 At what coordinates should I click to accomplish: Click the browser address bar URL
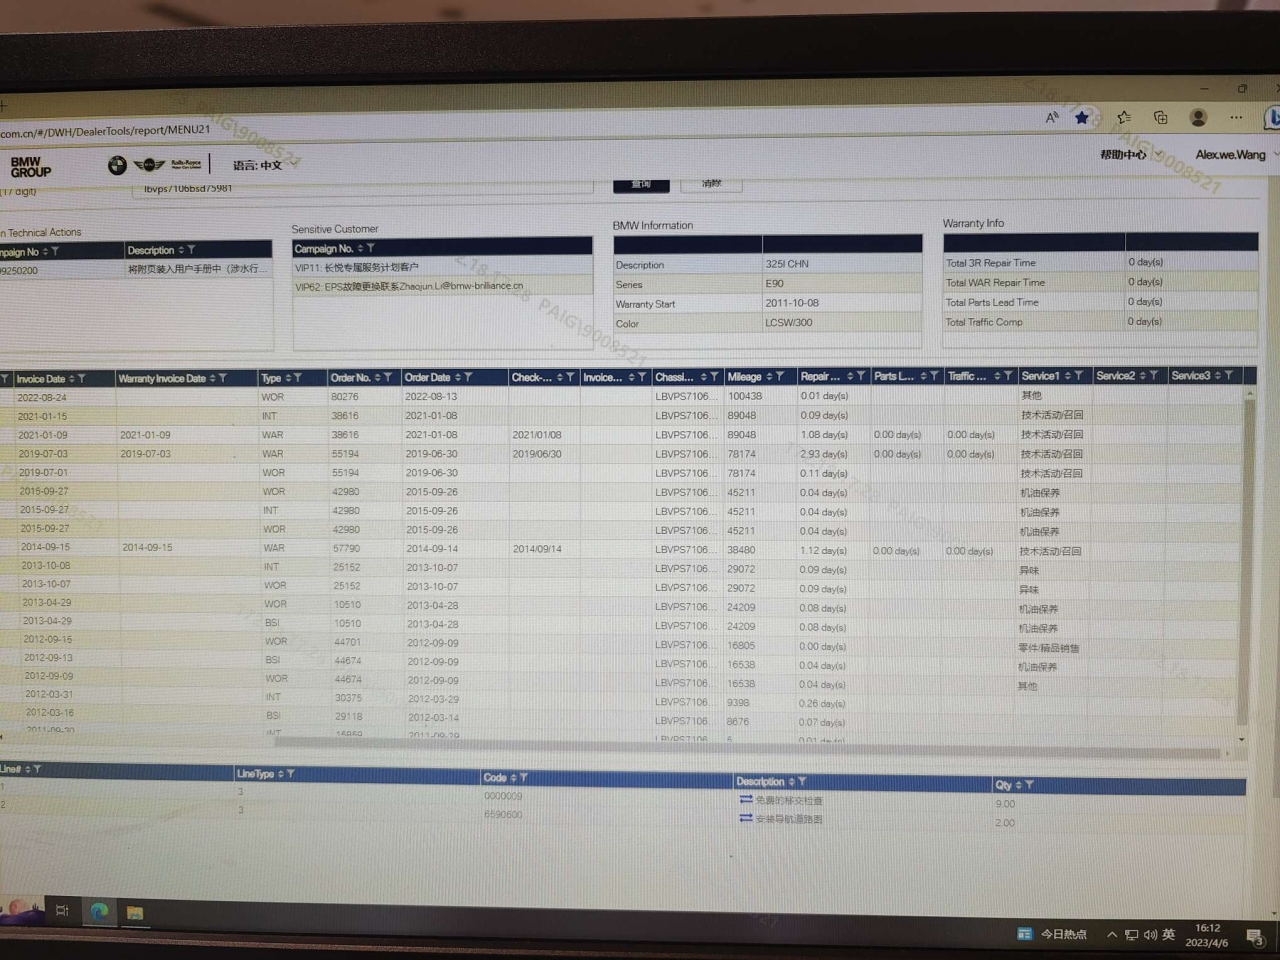105,131
